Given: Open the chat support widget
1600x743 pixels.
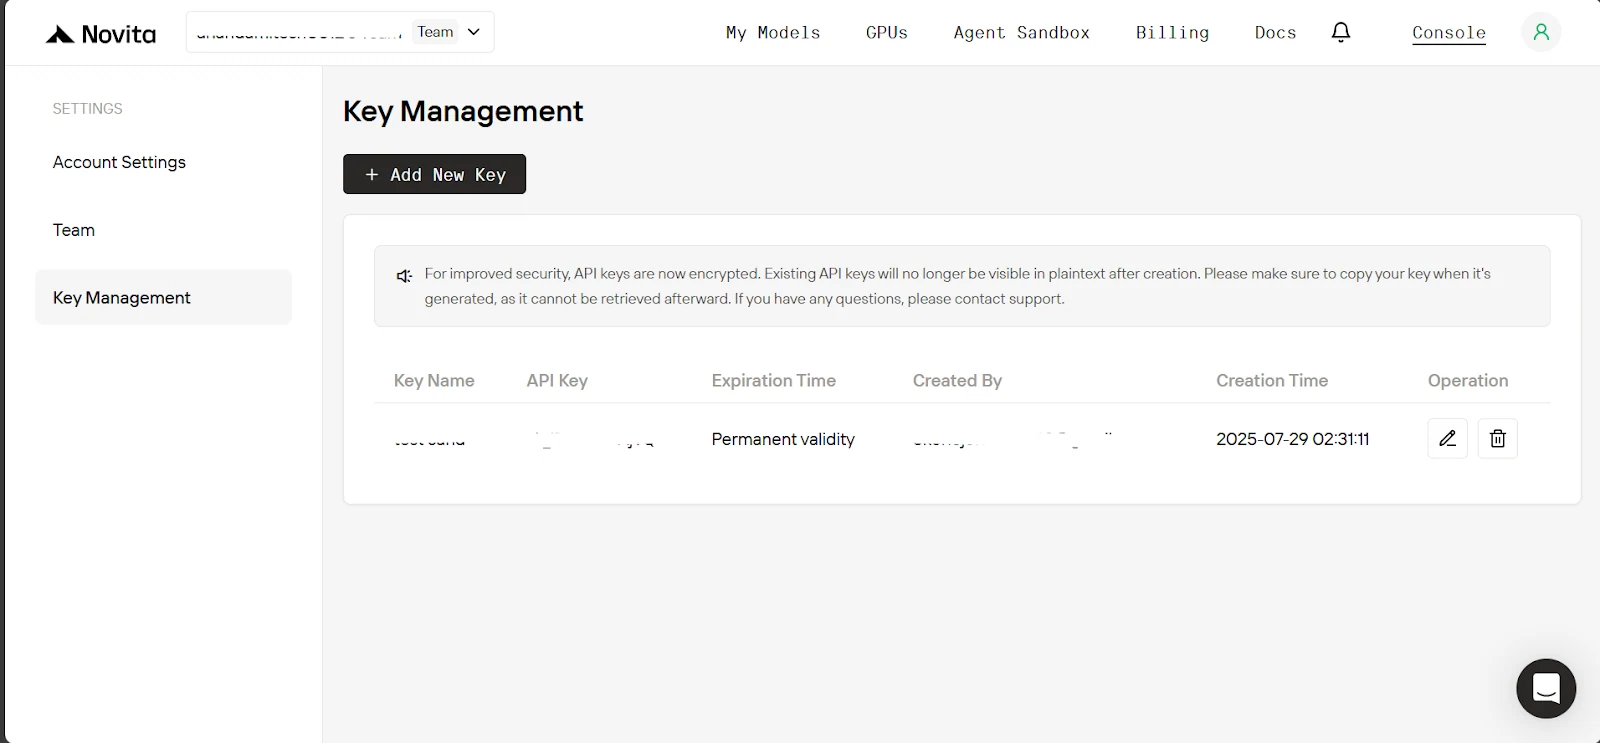Looking at the screenshot, I should point(1546,688).
